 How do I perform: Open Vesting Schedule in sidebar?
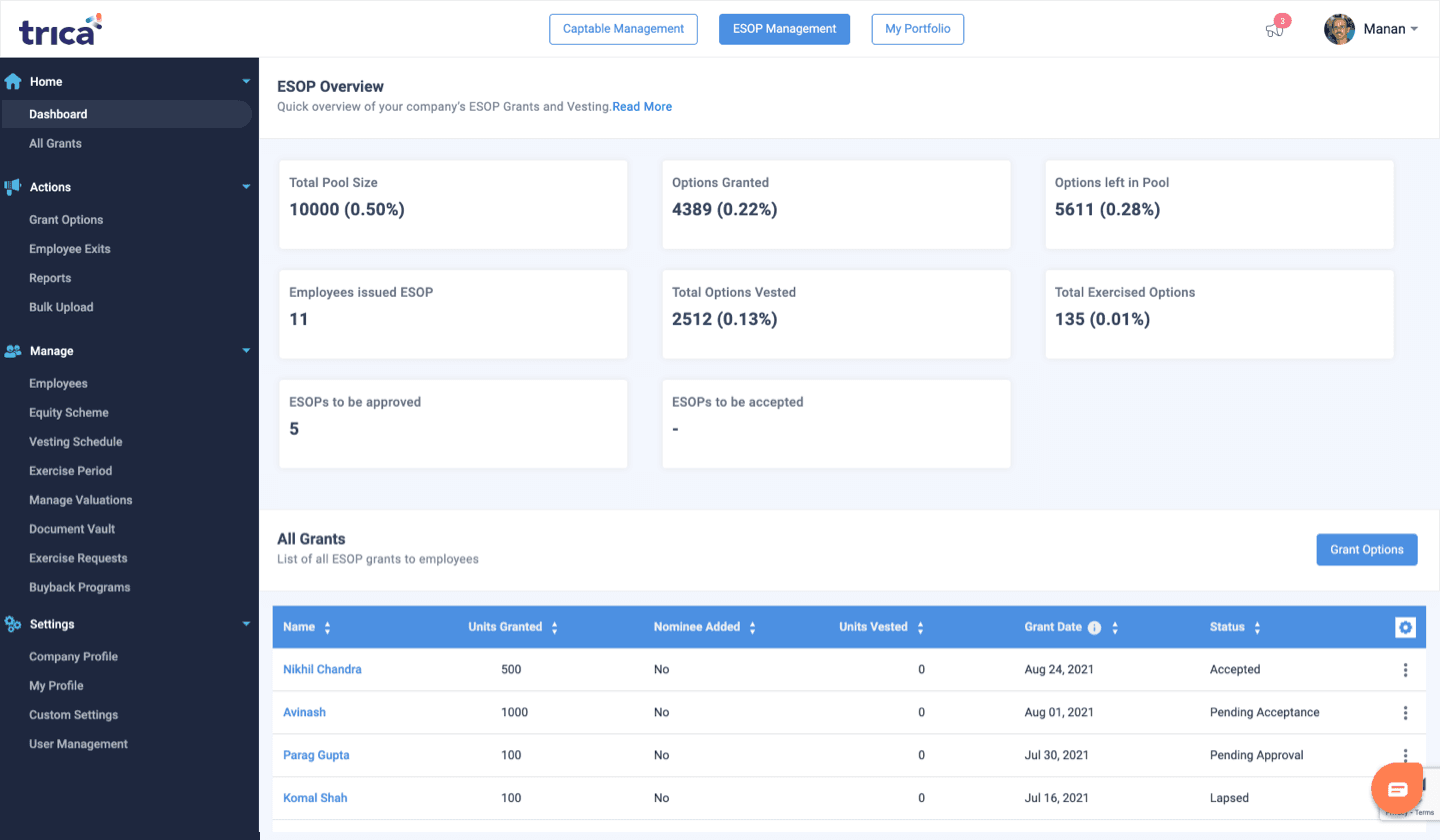click(x=76, y=442)
